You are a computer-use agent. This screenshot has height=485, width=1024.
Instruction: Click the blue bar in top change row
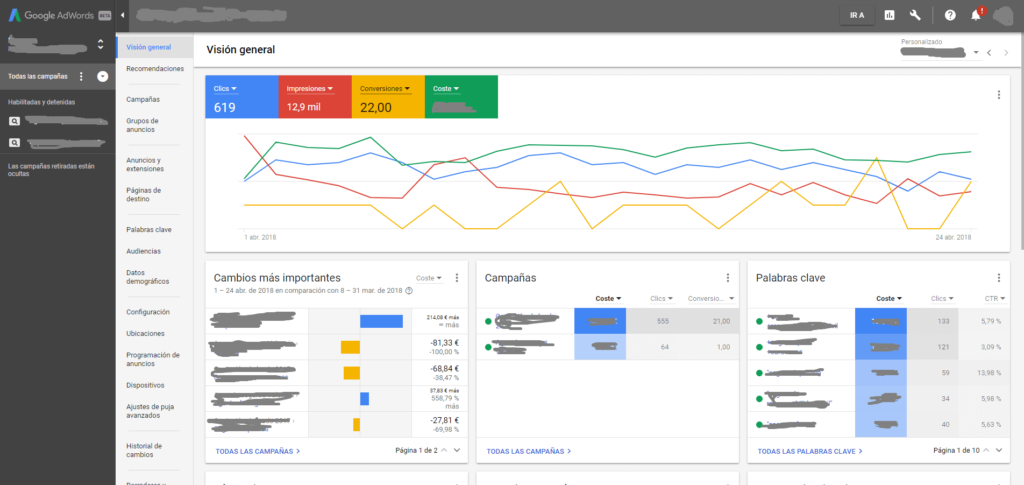click(381, 321)
